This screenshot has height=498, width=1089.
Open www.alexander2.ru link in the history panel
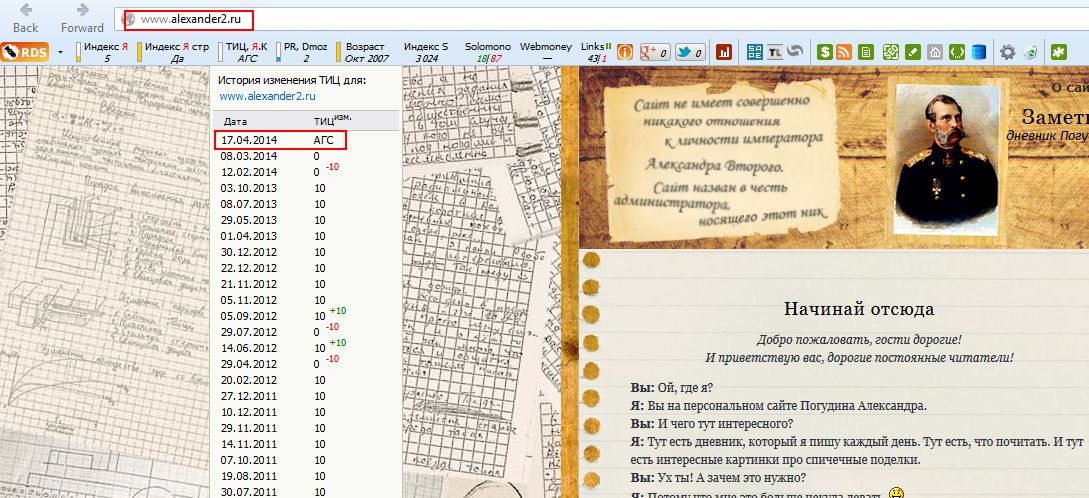(x=267, y=96)
